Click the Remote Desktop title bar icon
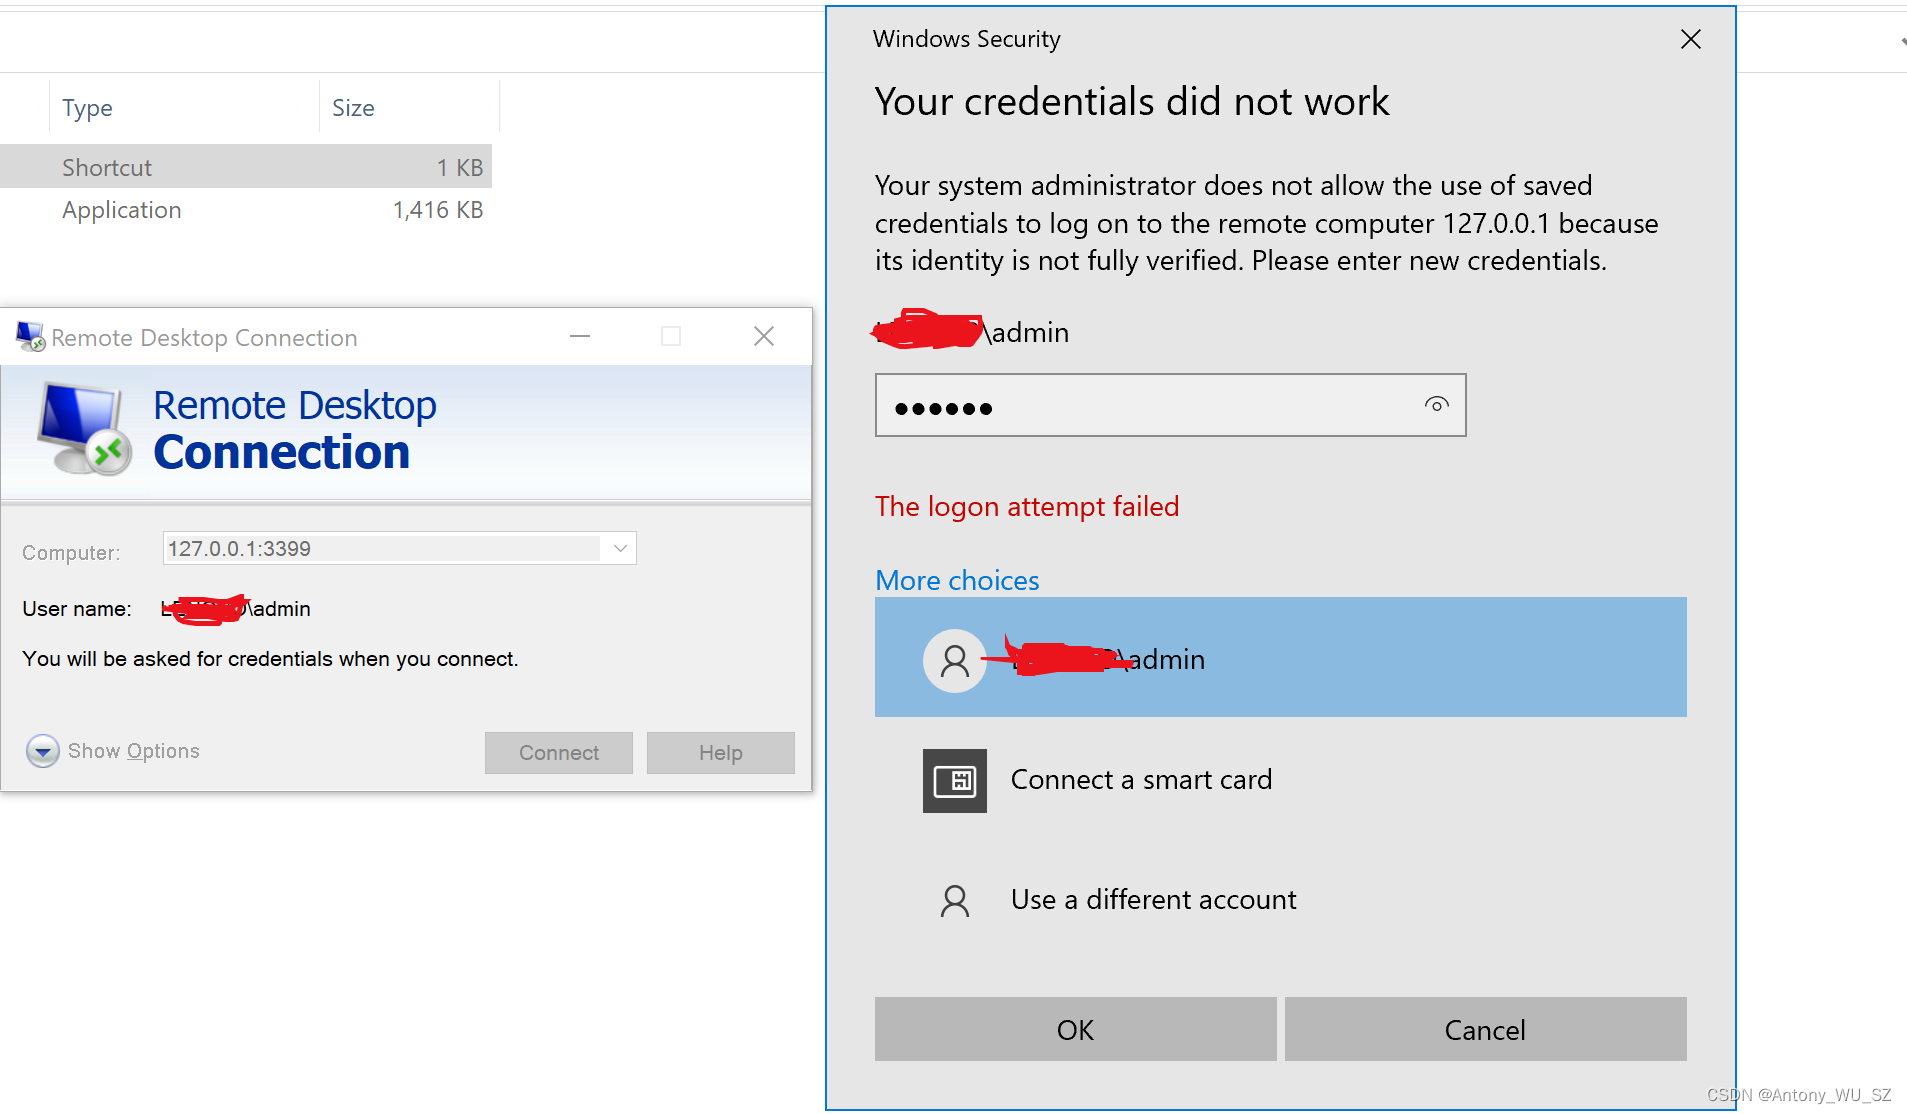Viewport: 1907px width, 1114px height. (30, 337)
